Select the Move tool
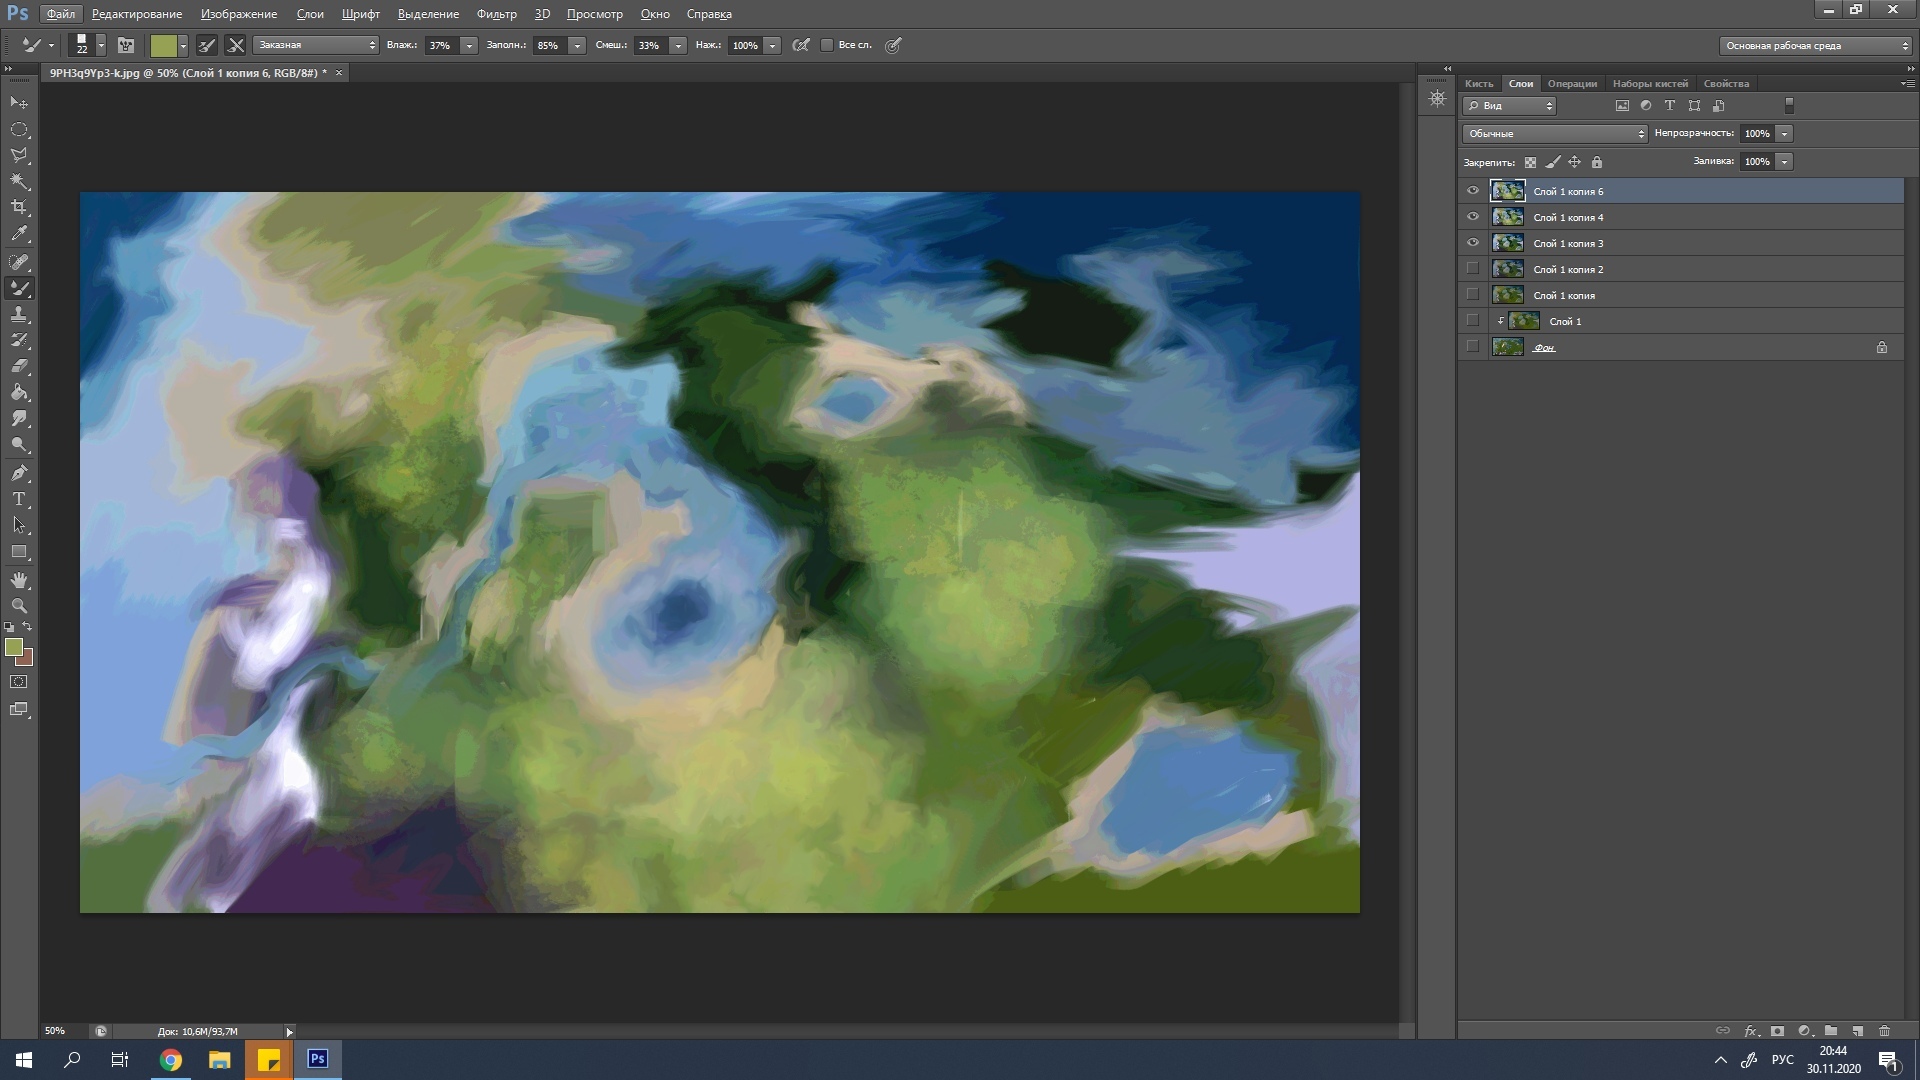This screenshot has height=1080, width=1920. tap(19, 102)
